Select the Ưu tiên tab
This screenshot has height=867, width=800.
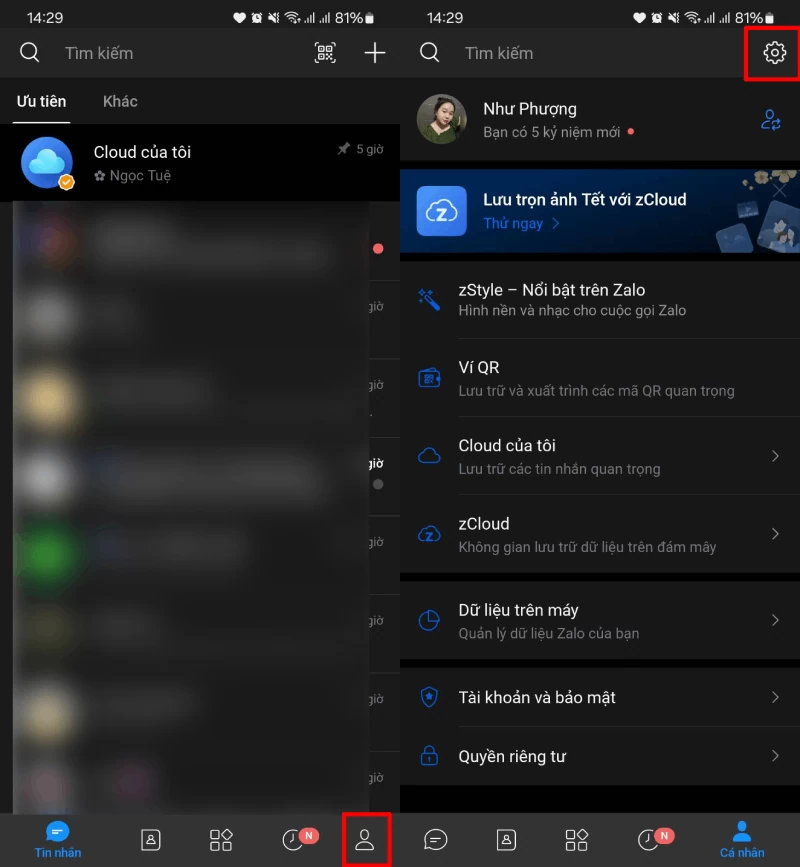point(41,102)
